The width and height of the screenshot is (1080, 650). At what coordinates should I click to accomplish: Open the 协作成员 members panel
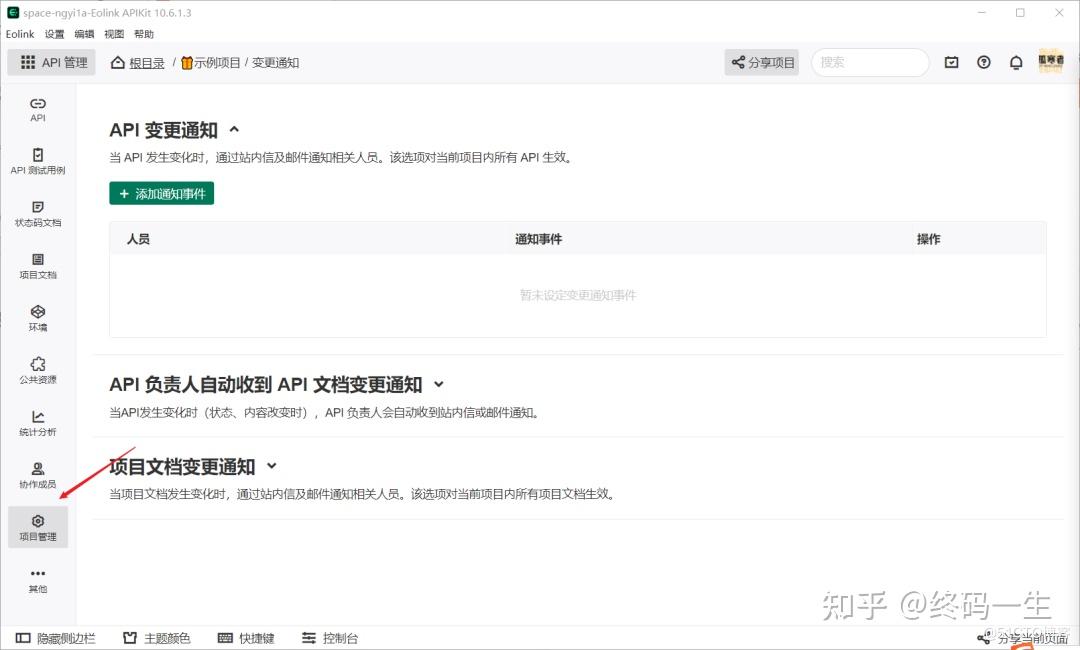(x=37, y=474)
